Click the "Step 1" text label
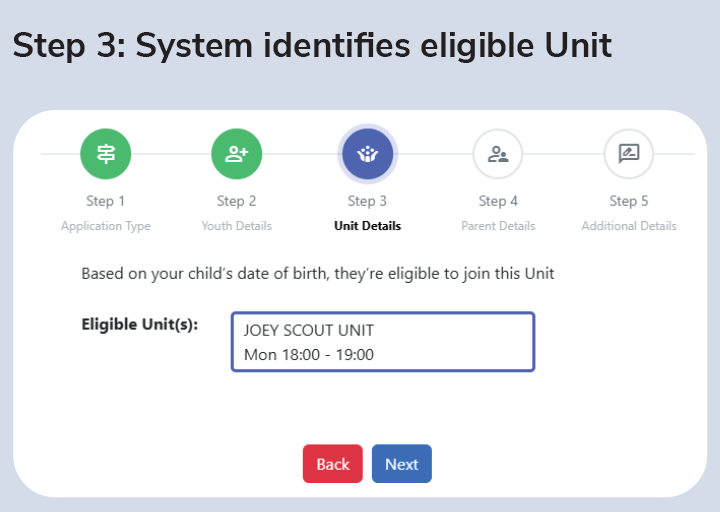The width and height of the screenshot is (720, 512). (106, 201)
